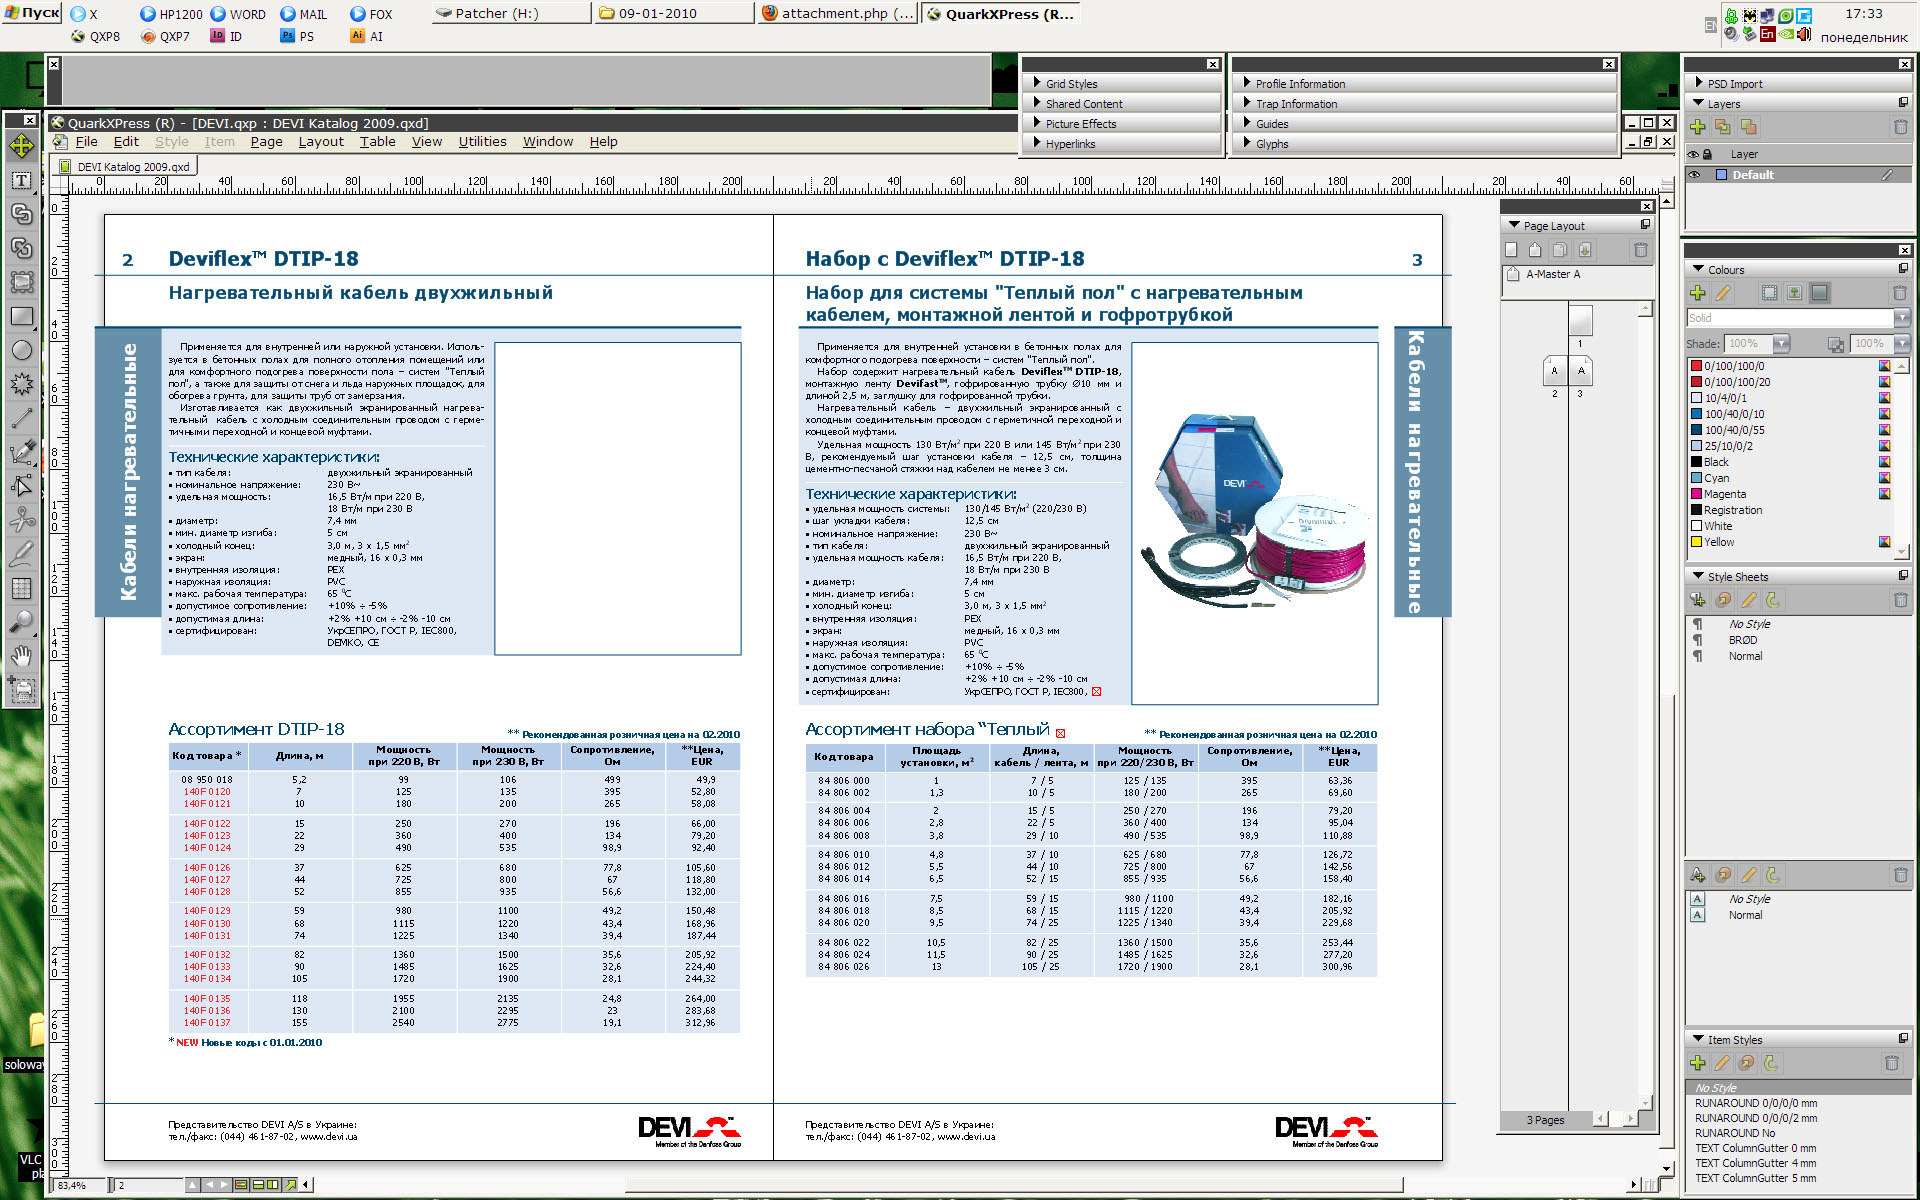Select the Picture colour icon in Colours
Screen dimensions: 1920x1200
[1794, 293]
